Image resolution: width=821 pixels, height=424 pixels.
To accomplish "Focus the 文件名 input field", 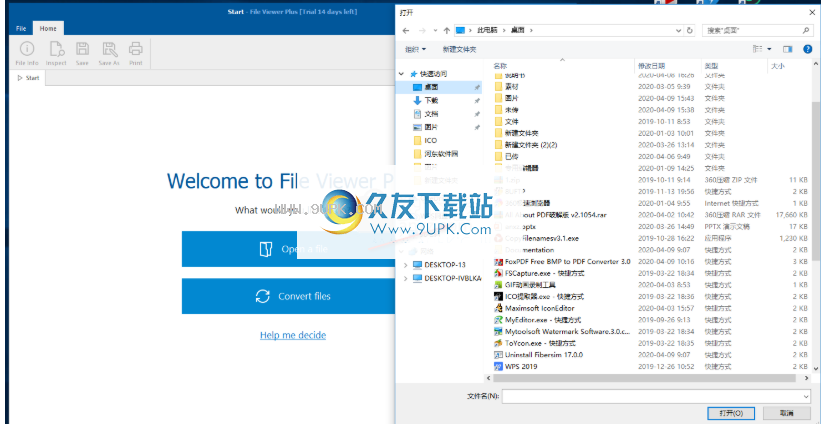I will pyautogui.click(x=651, y=396).
